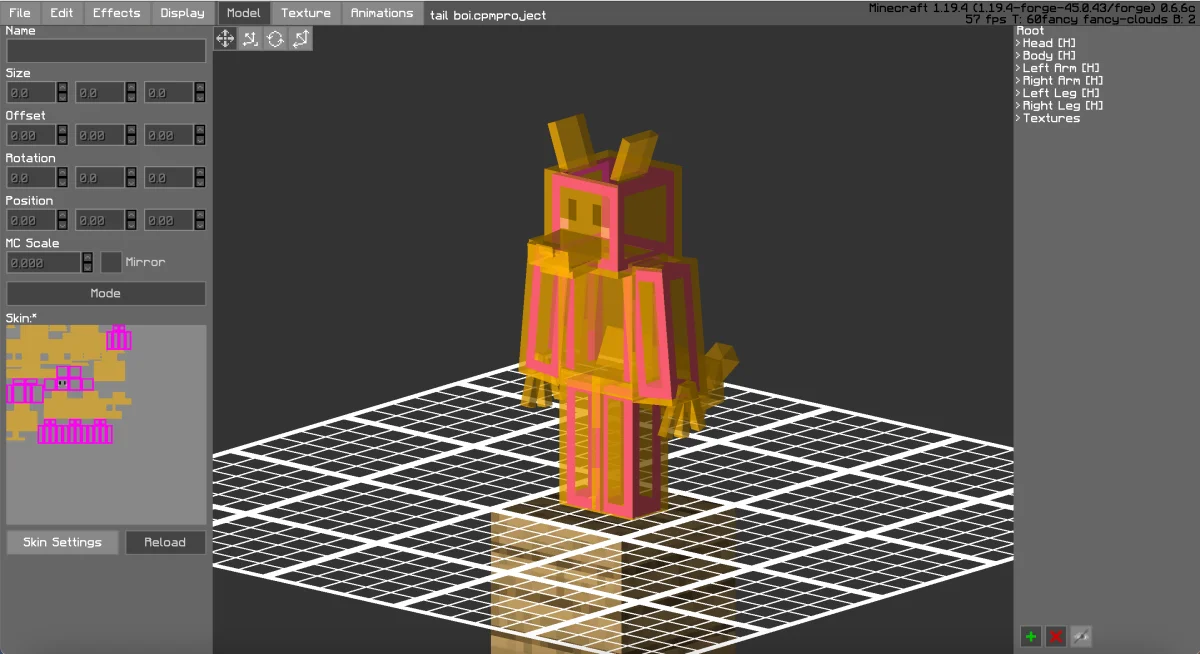The height and width of the screenshot is (654, 1200).
Task: Click the Position Z up arrow
Action: [x=200, y=215]
